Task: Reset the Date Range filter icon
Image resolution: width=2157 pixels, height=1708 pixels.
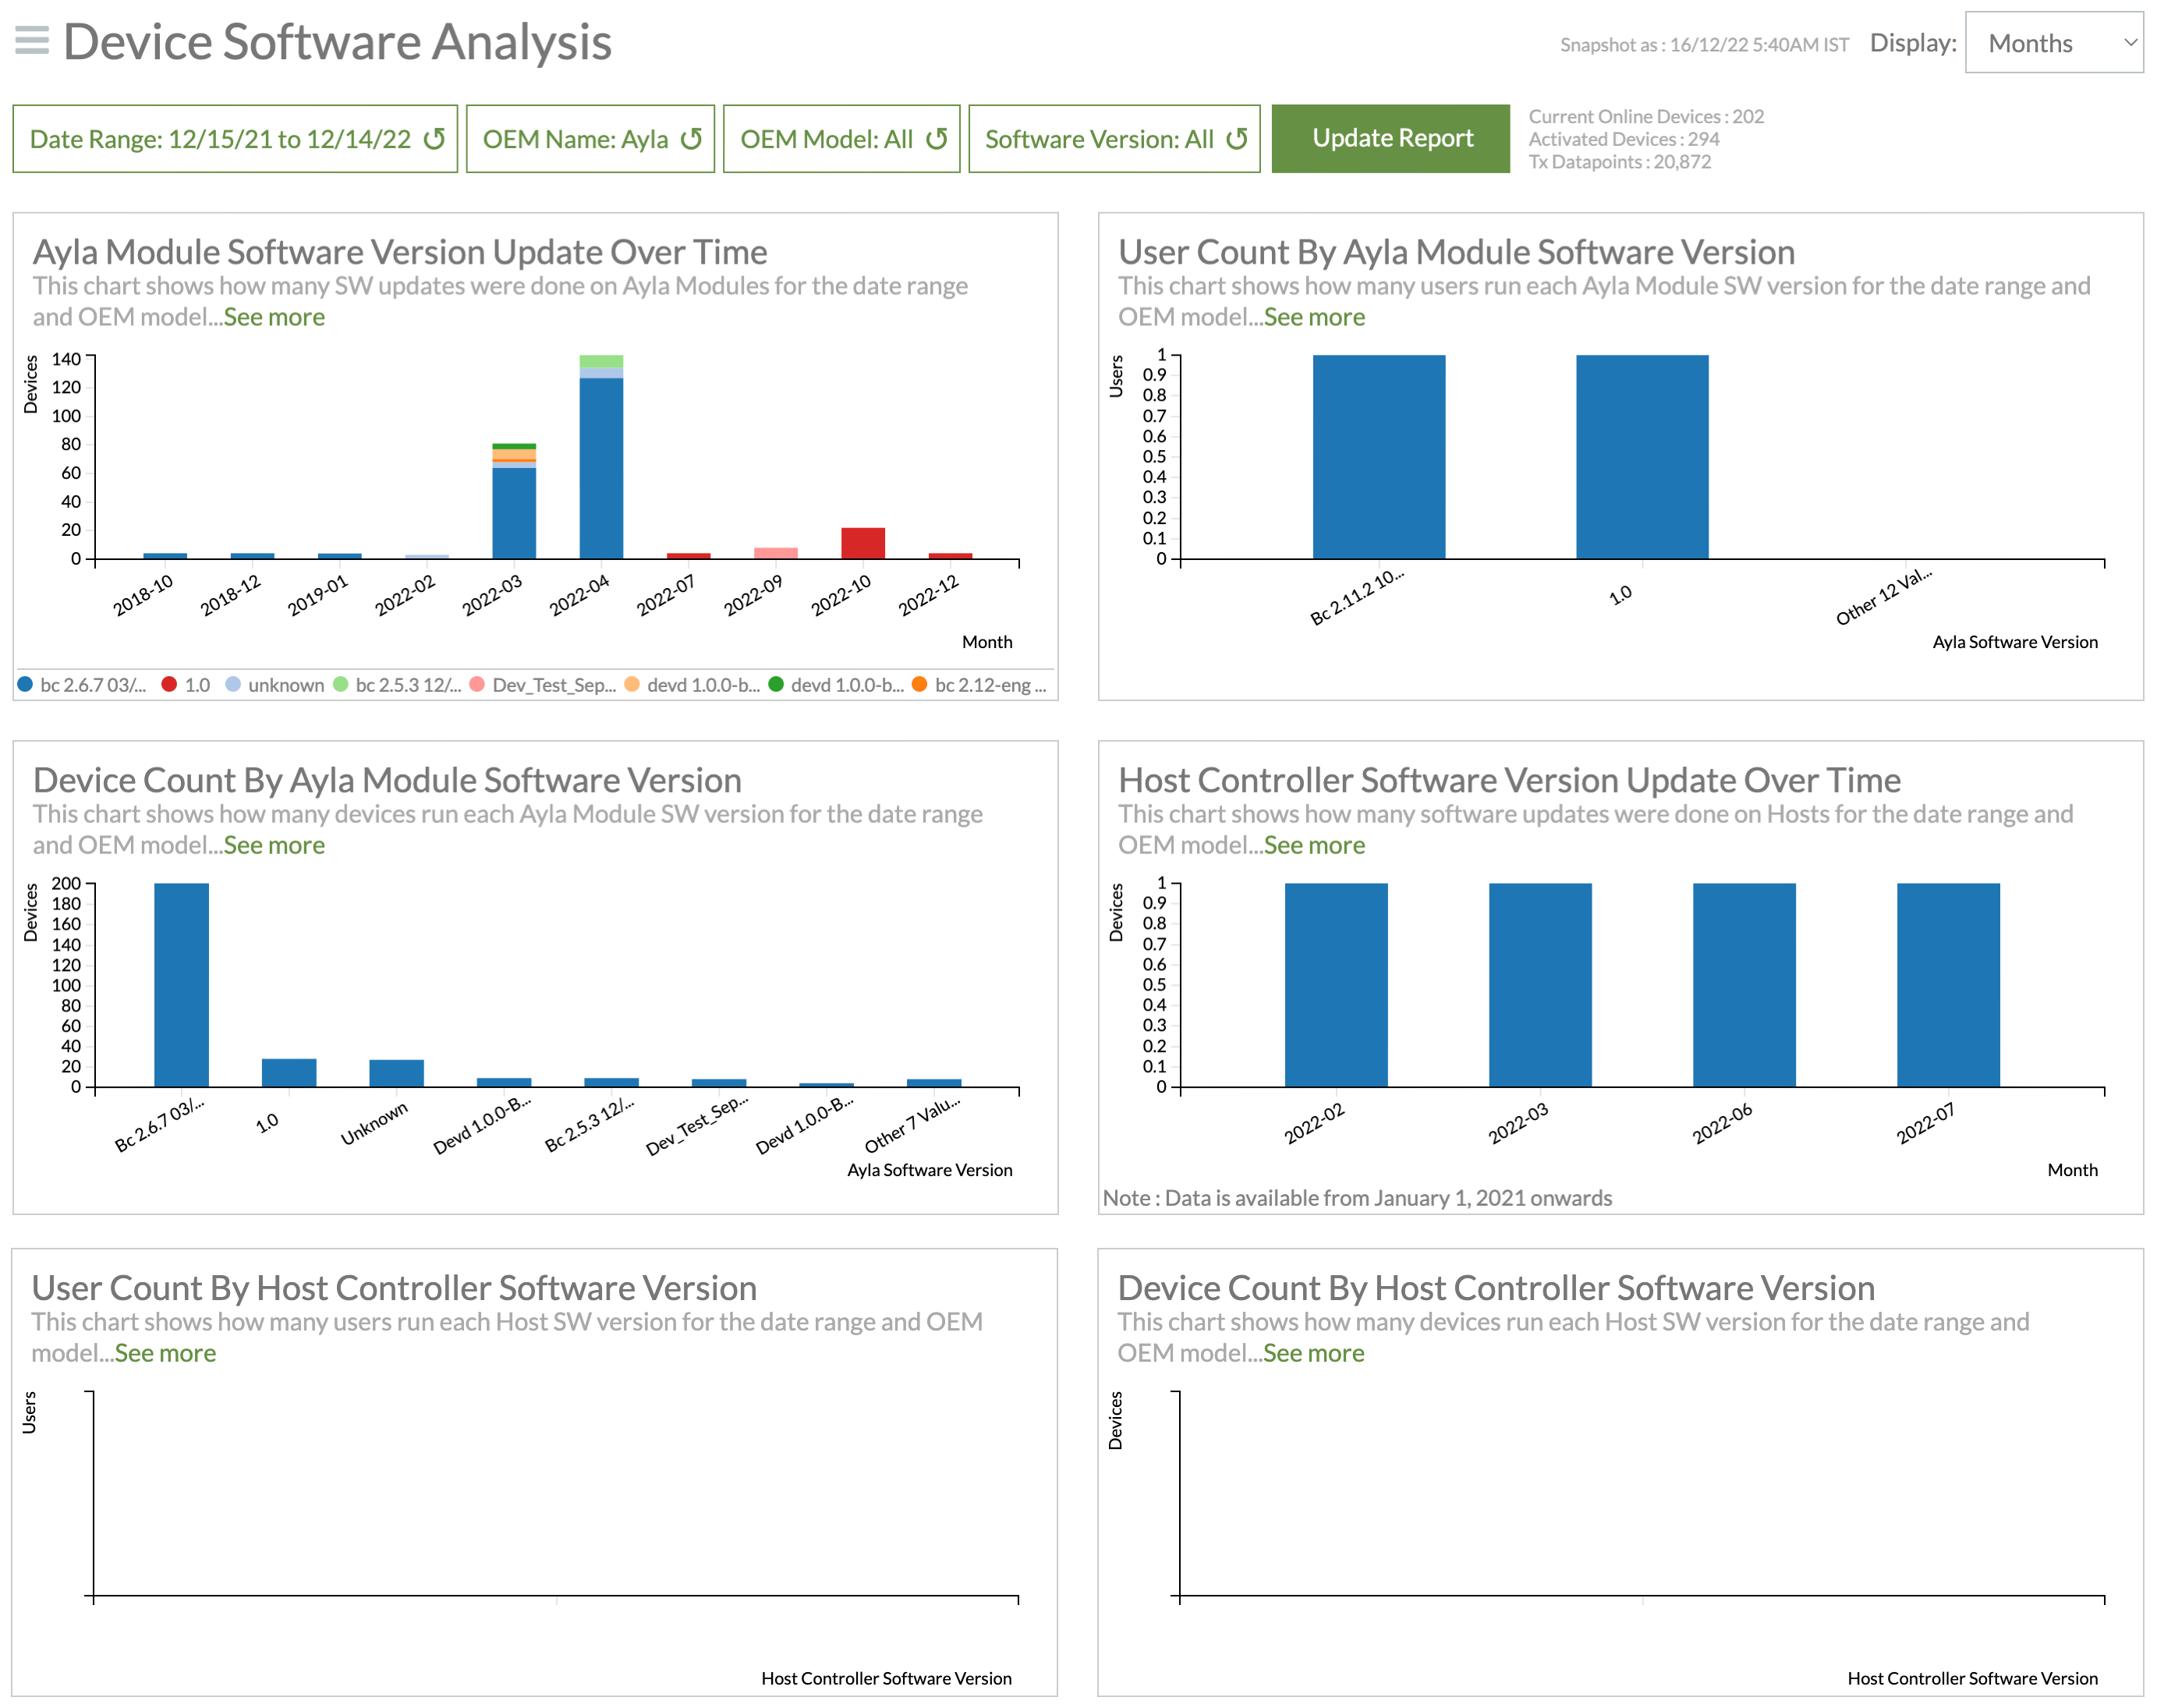Action: 434,139
